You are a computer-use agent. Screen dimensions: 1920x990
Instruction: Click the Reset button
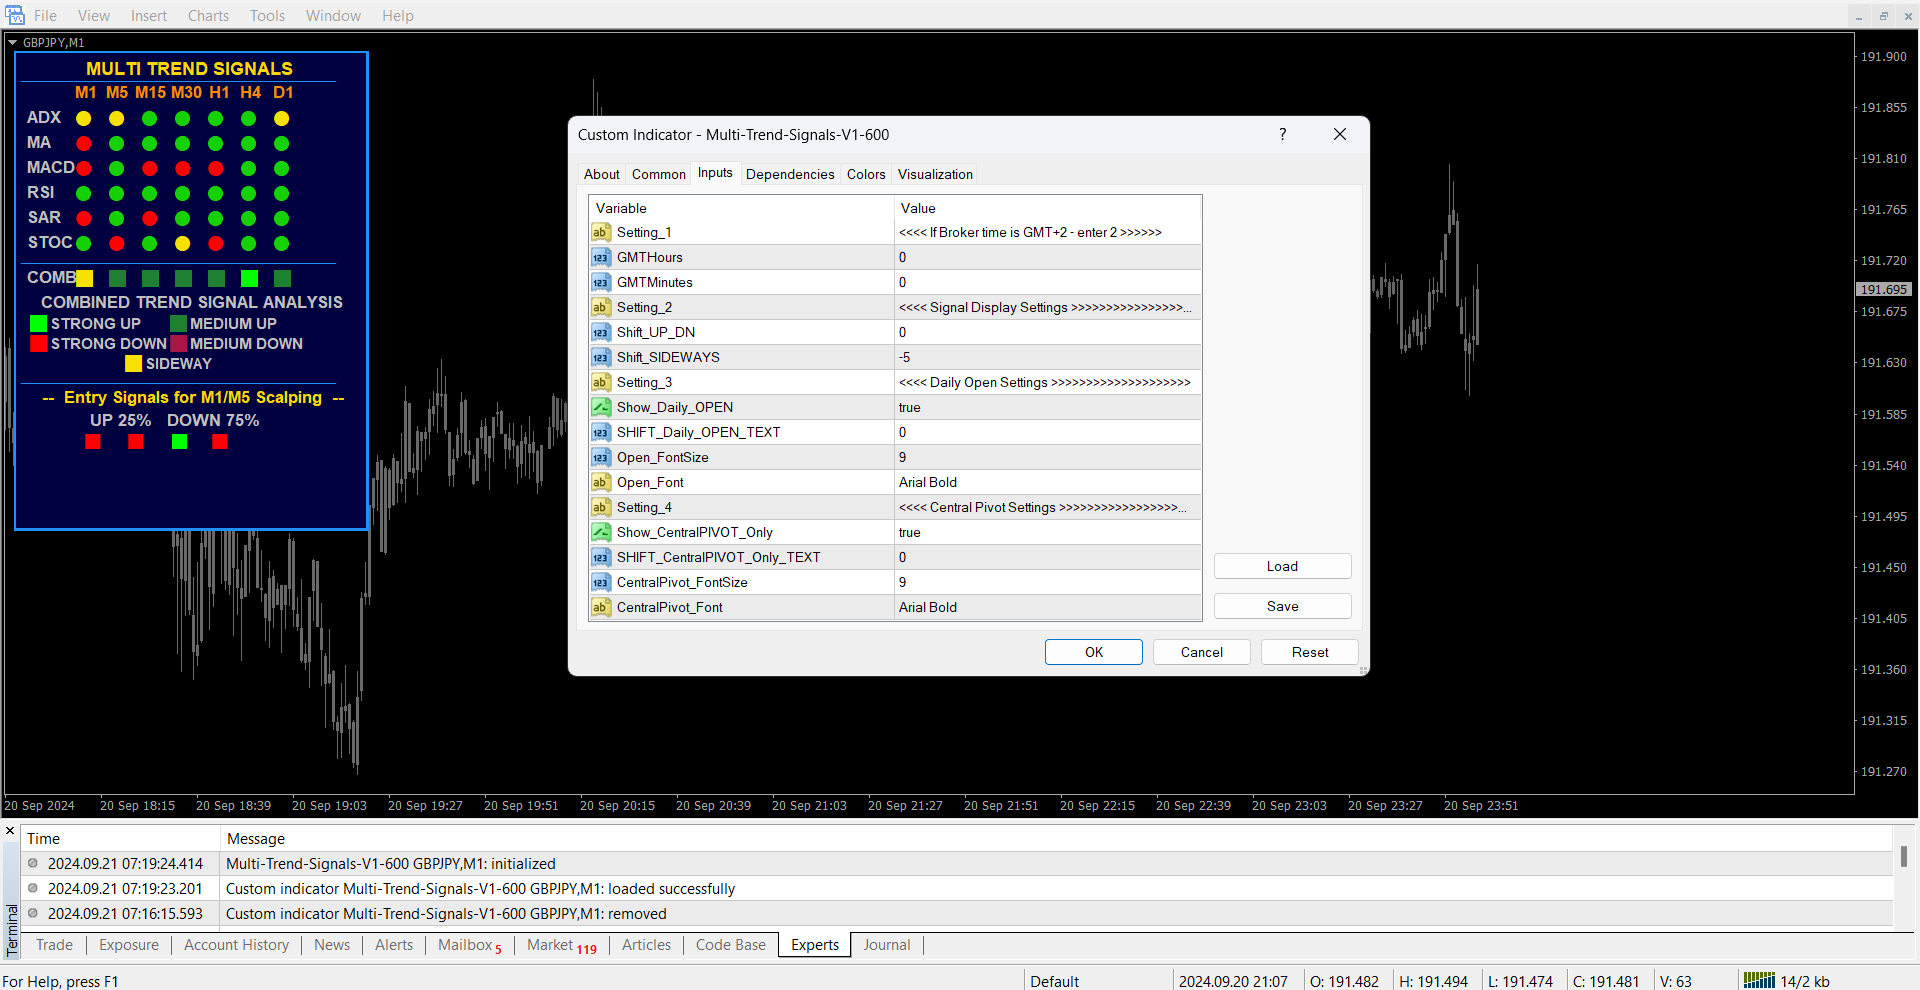1309,652
